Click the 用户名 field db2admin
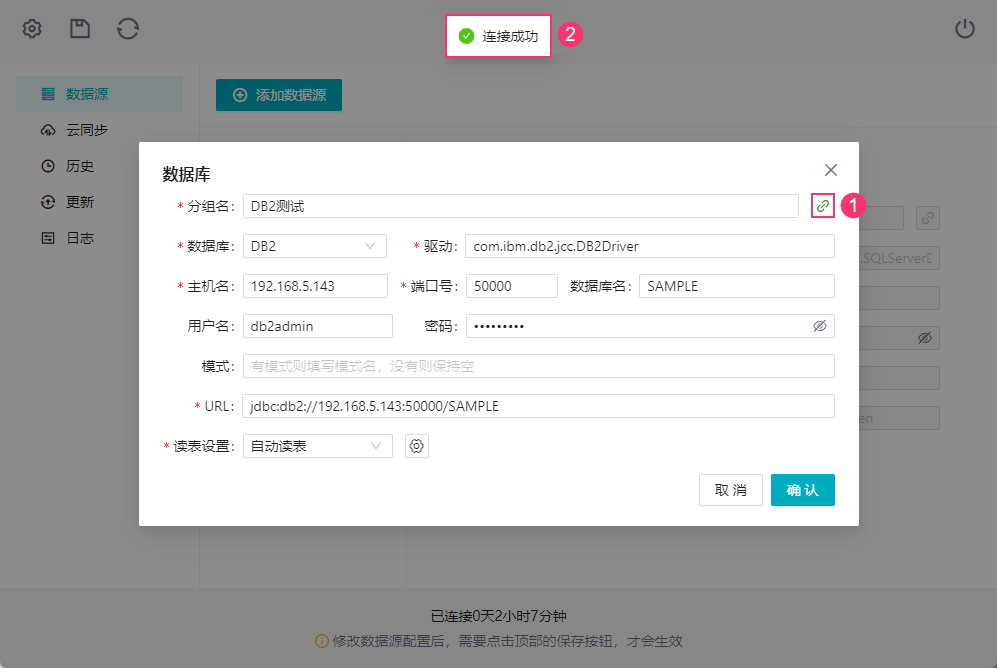Image resolution: width=997 pixels, height=668 pixels. coord(317,326)
